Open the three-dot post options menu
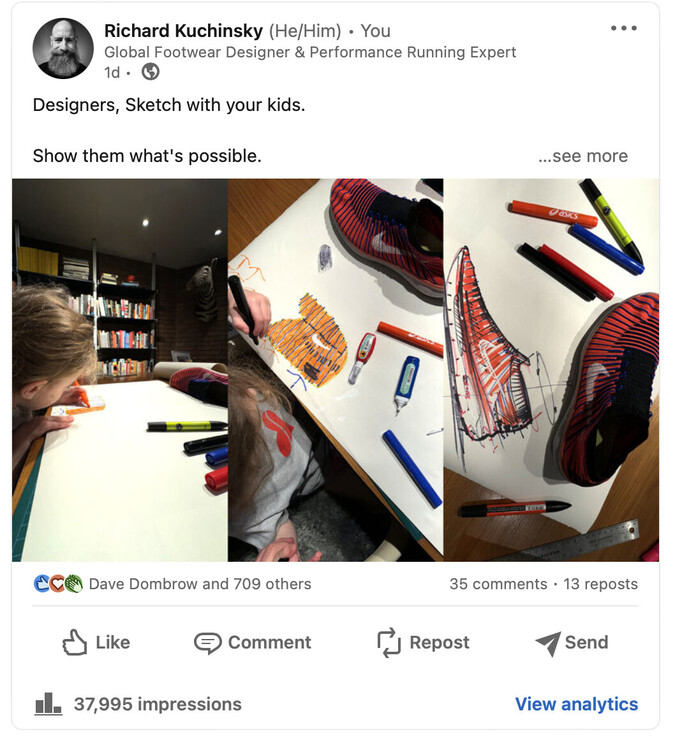This screenshot has height=741, width=675. coord(623,28)
